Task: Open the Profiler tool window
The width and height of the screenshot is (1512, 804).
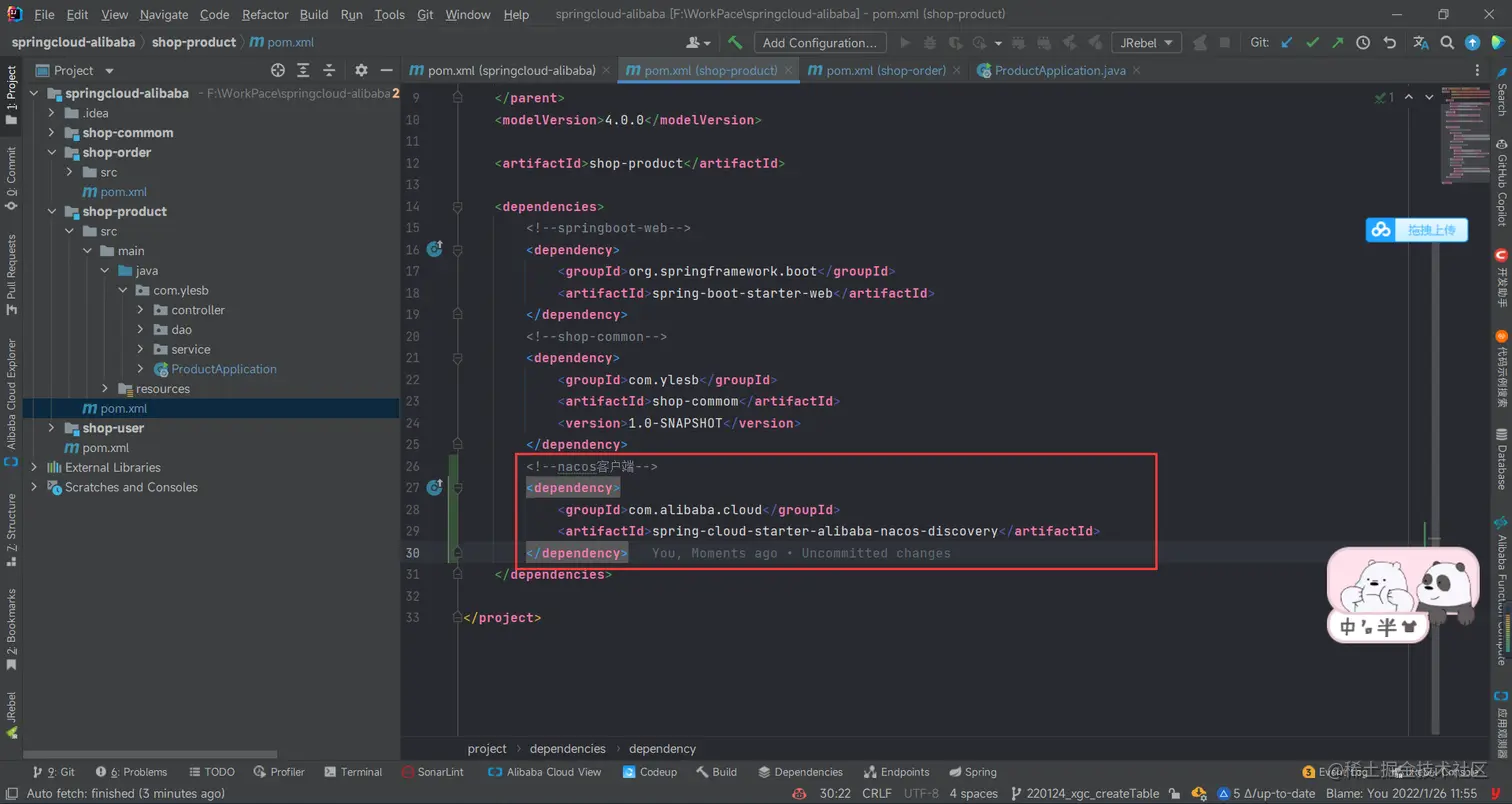Action: (278, 772)
